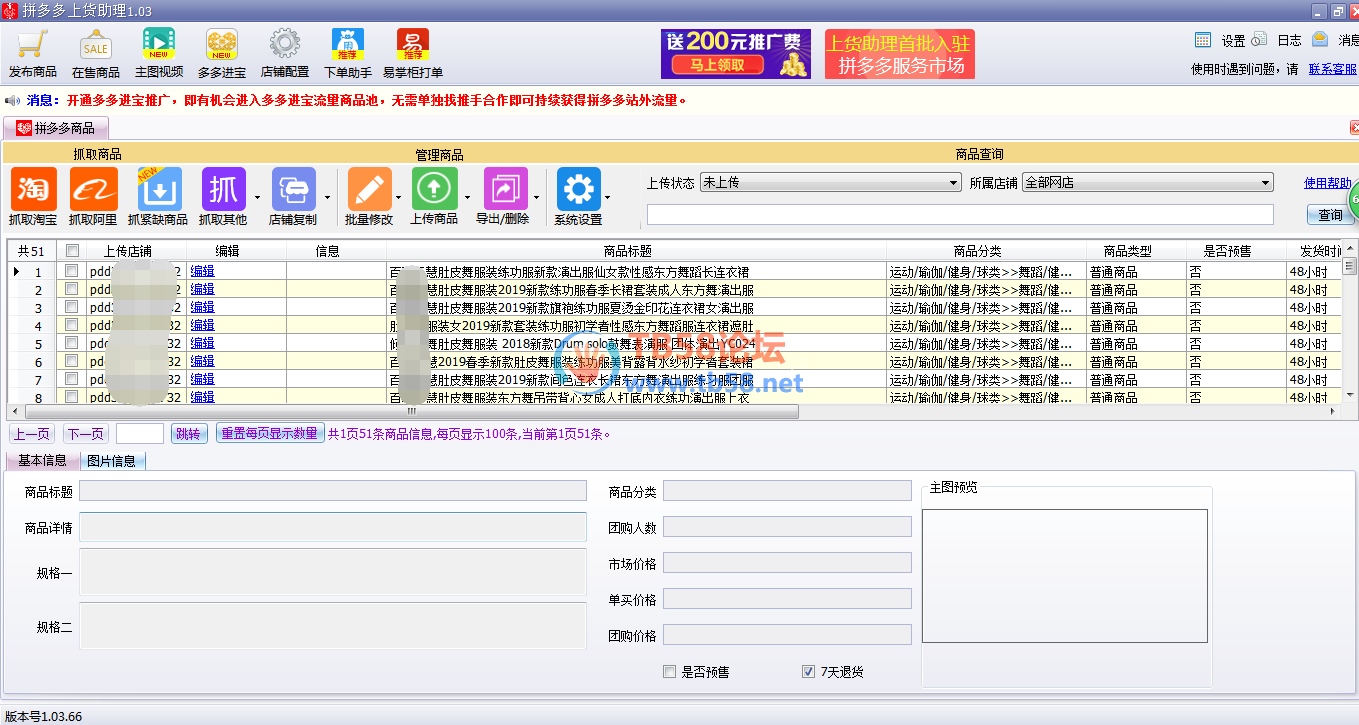Click the page number input box
The image size is (1359, 725).
coord(140,434)
